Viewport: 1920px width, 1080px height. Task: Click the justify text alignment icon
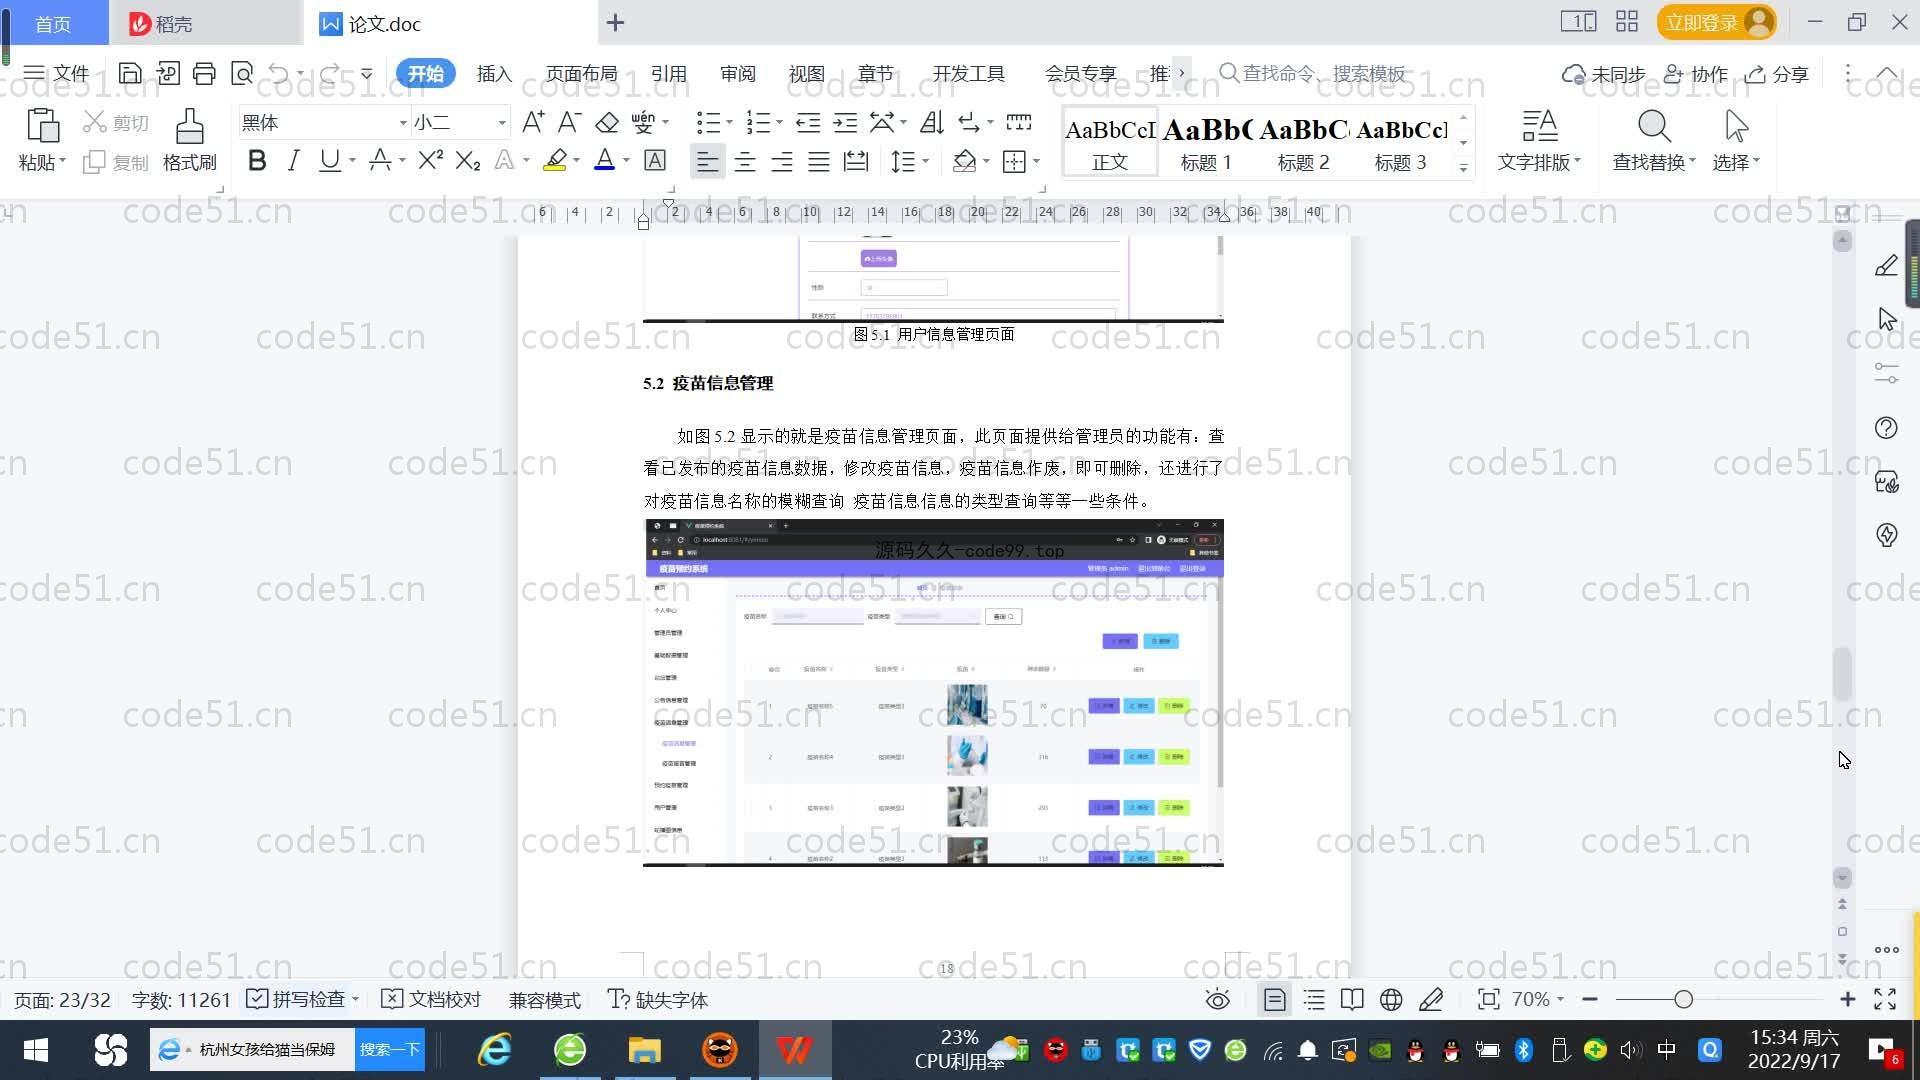(819, 161)
